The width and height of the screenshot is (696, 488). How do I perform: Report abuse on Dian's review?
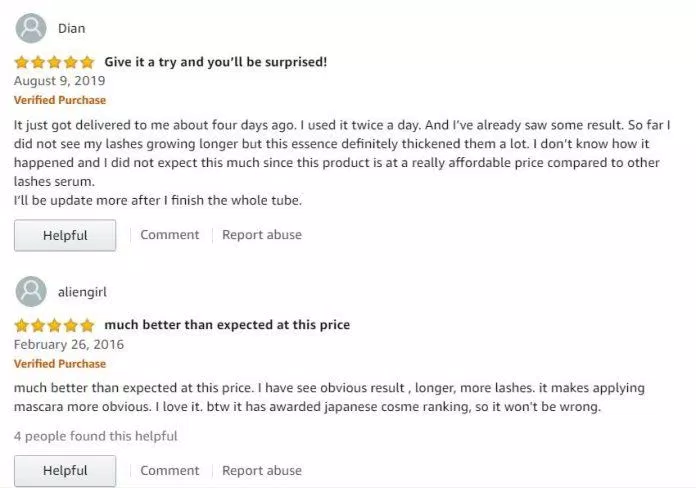pyautogui.click(x=262, y=234)
